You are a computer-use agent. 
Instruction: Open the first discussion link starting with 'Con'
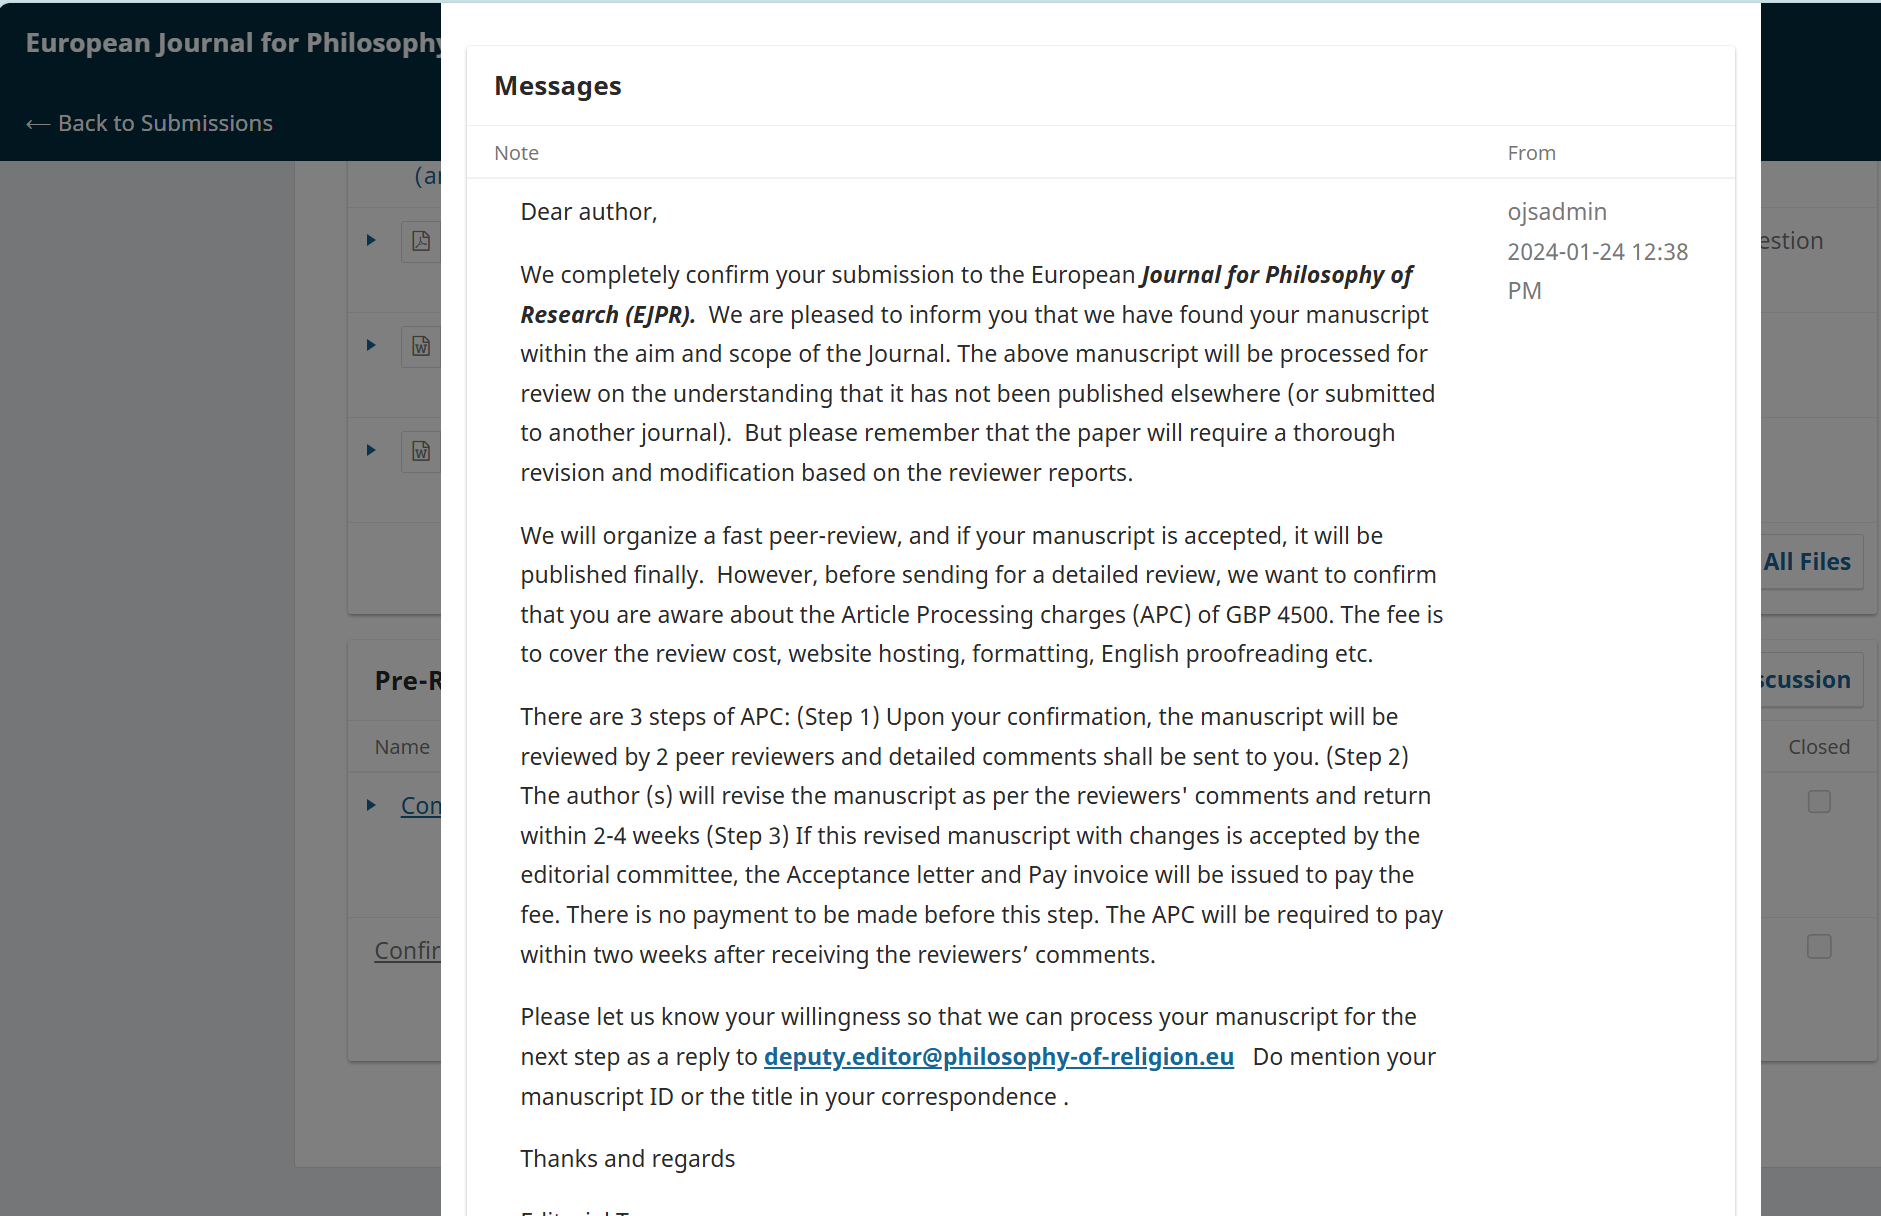(x=420, y=806)
